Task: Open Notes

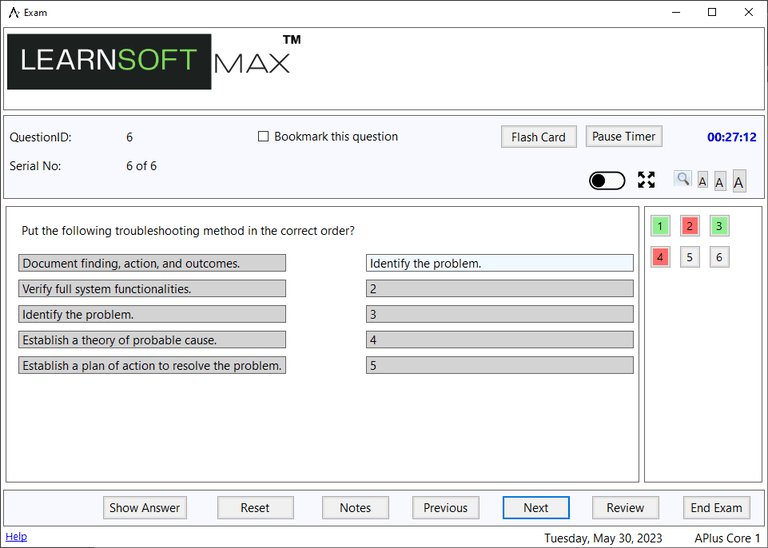Action: point(355,507)
